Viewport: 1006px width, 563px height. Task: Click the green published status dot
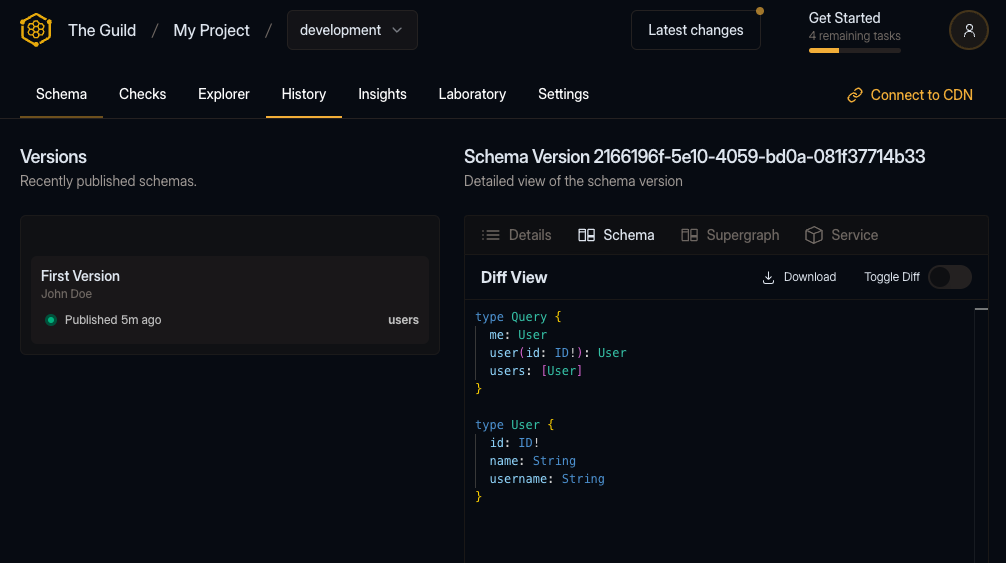[x=51, y=320]
